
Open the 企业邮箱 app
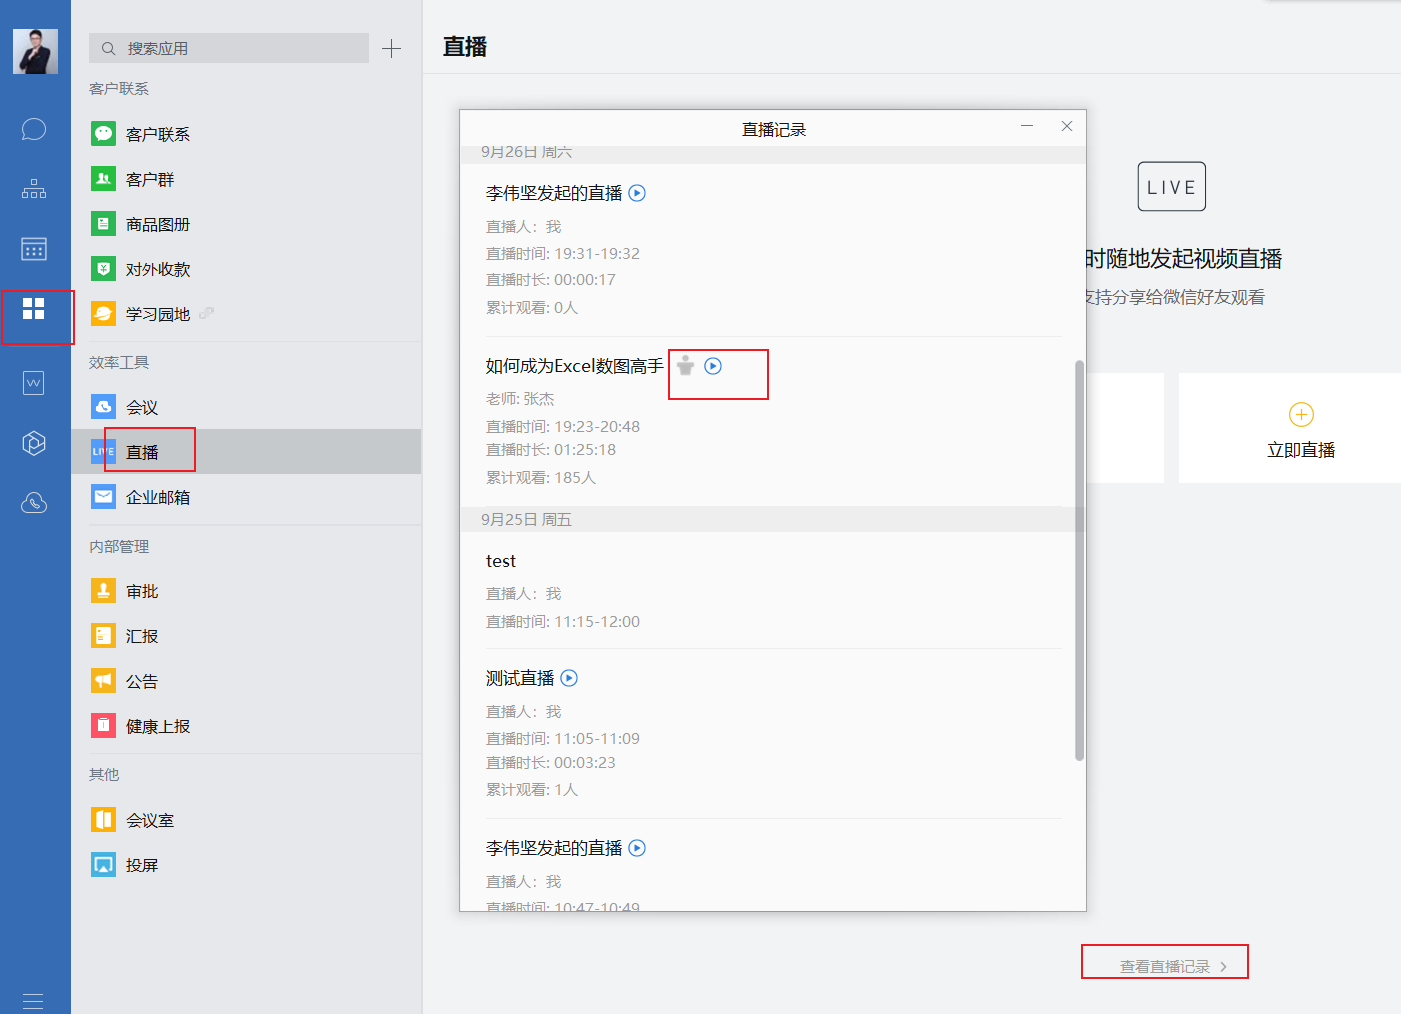point(157,497)
